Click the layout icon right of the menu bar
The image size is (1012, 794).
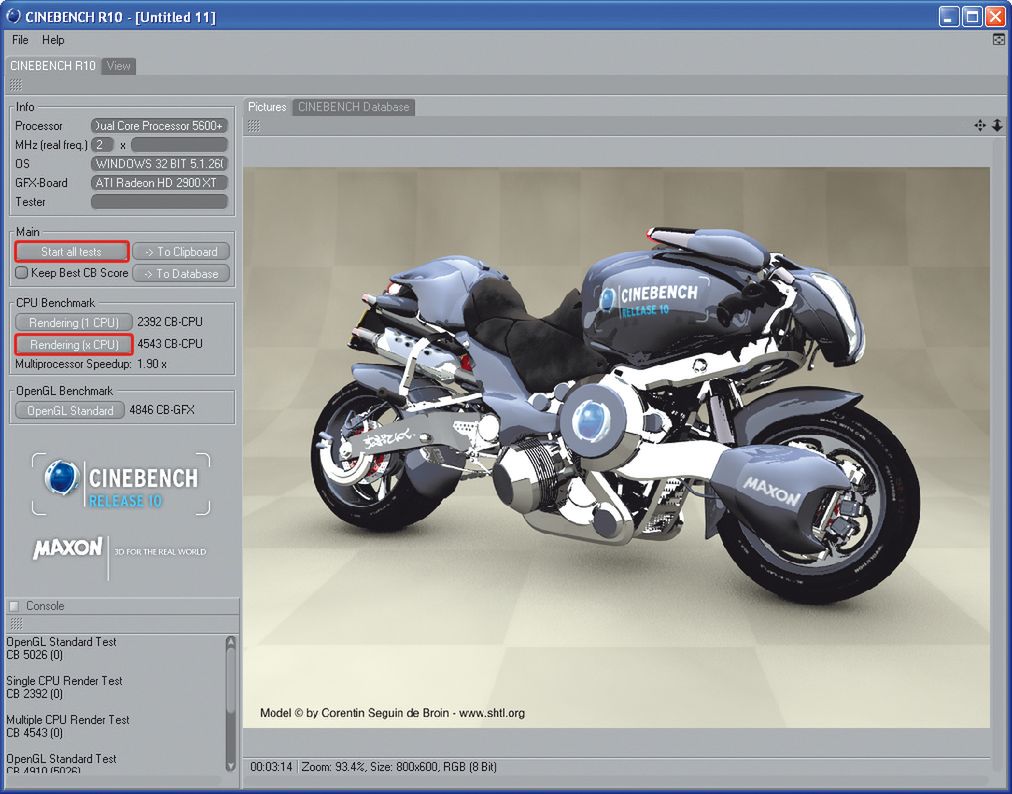998,40
